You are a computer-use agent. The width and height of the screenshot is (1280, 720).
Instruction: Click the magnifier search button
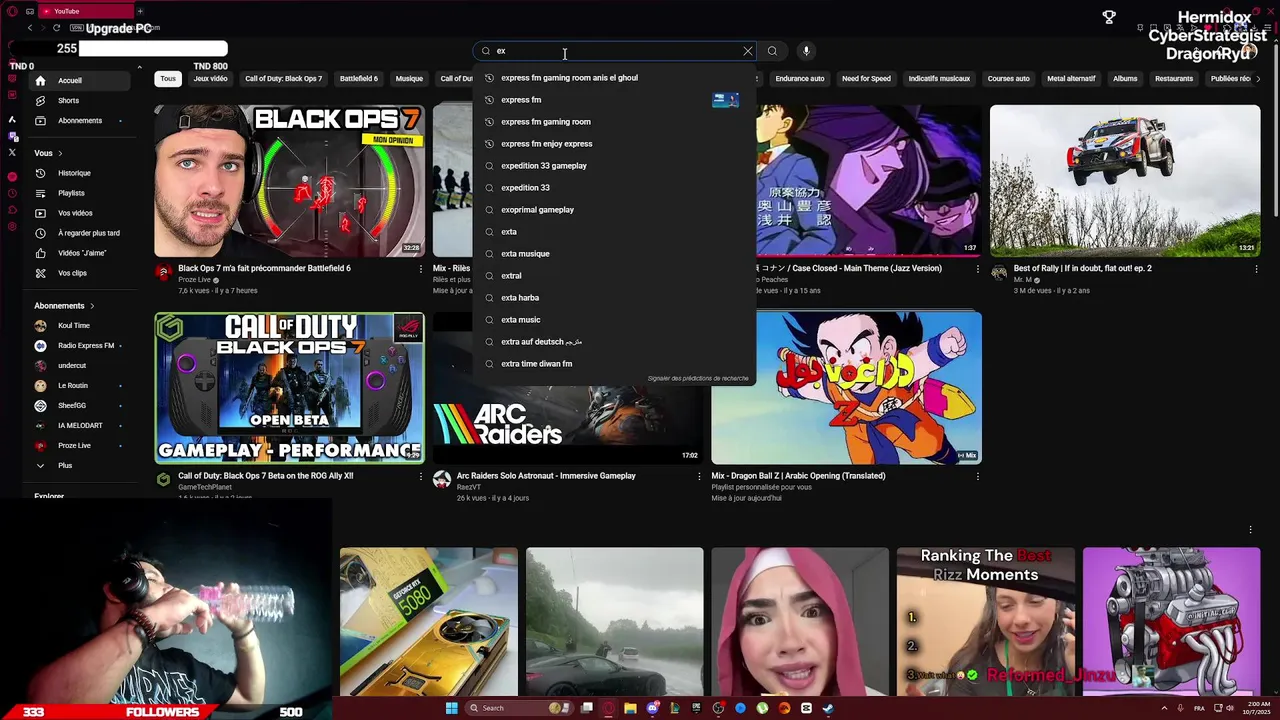[x=772, y=51]
